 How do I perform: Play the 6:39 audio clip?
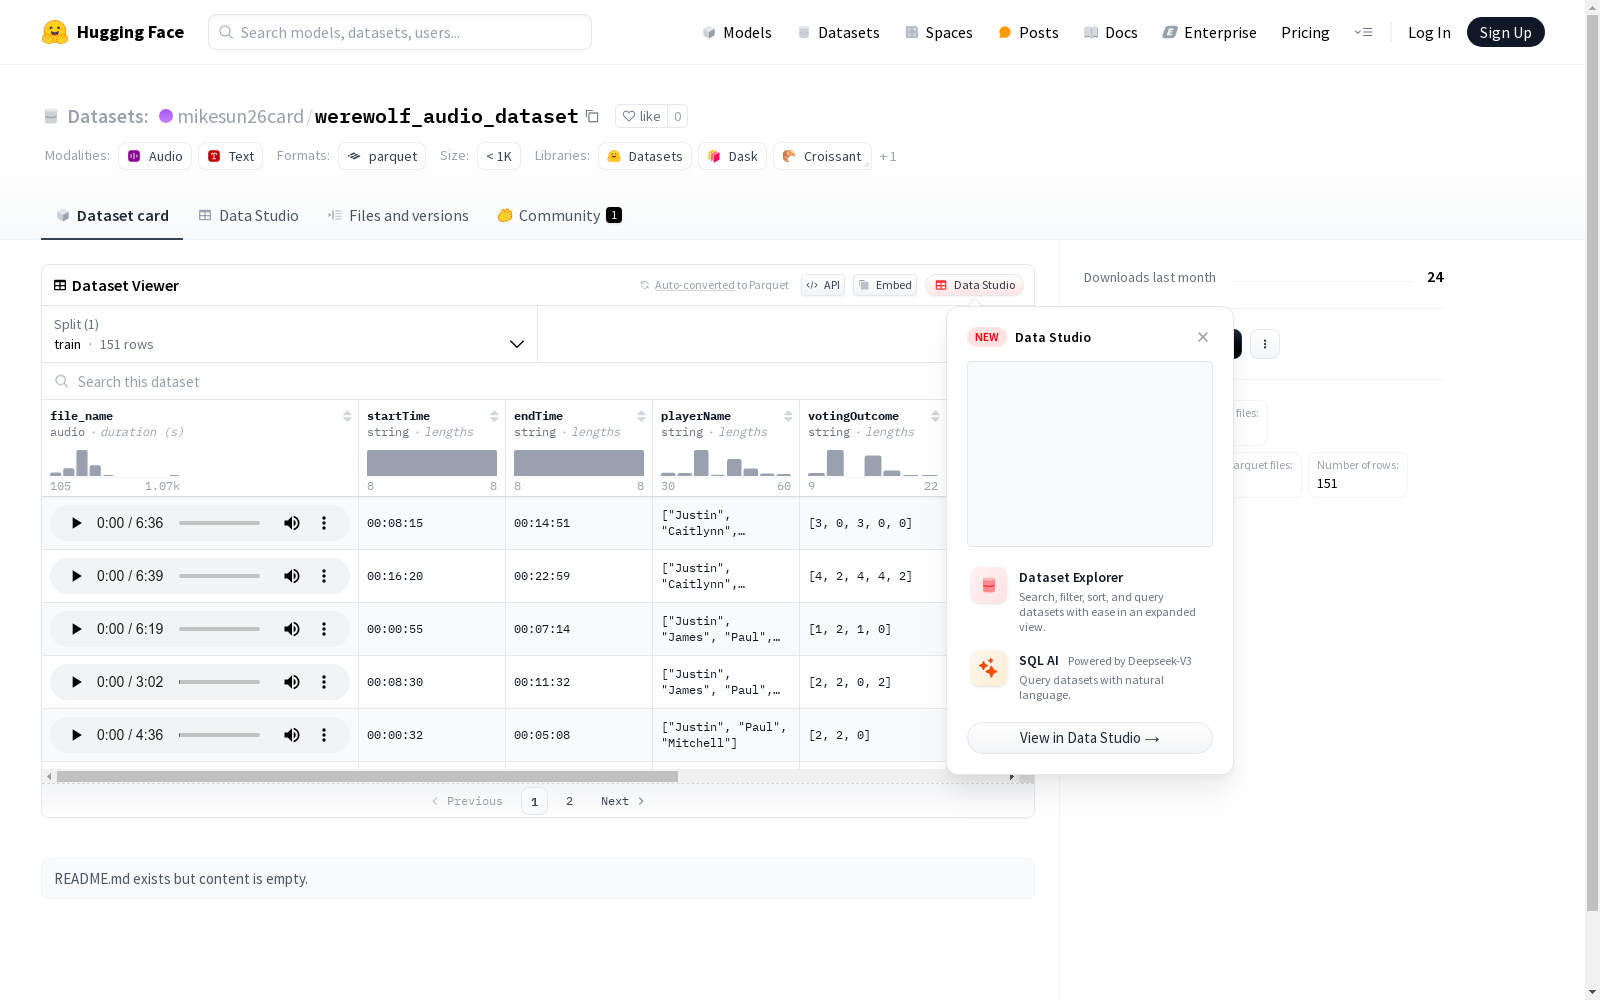click(76, 576)
